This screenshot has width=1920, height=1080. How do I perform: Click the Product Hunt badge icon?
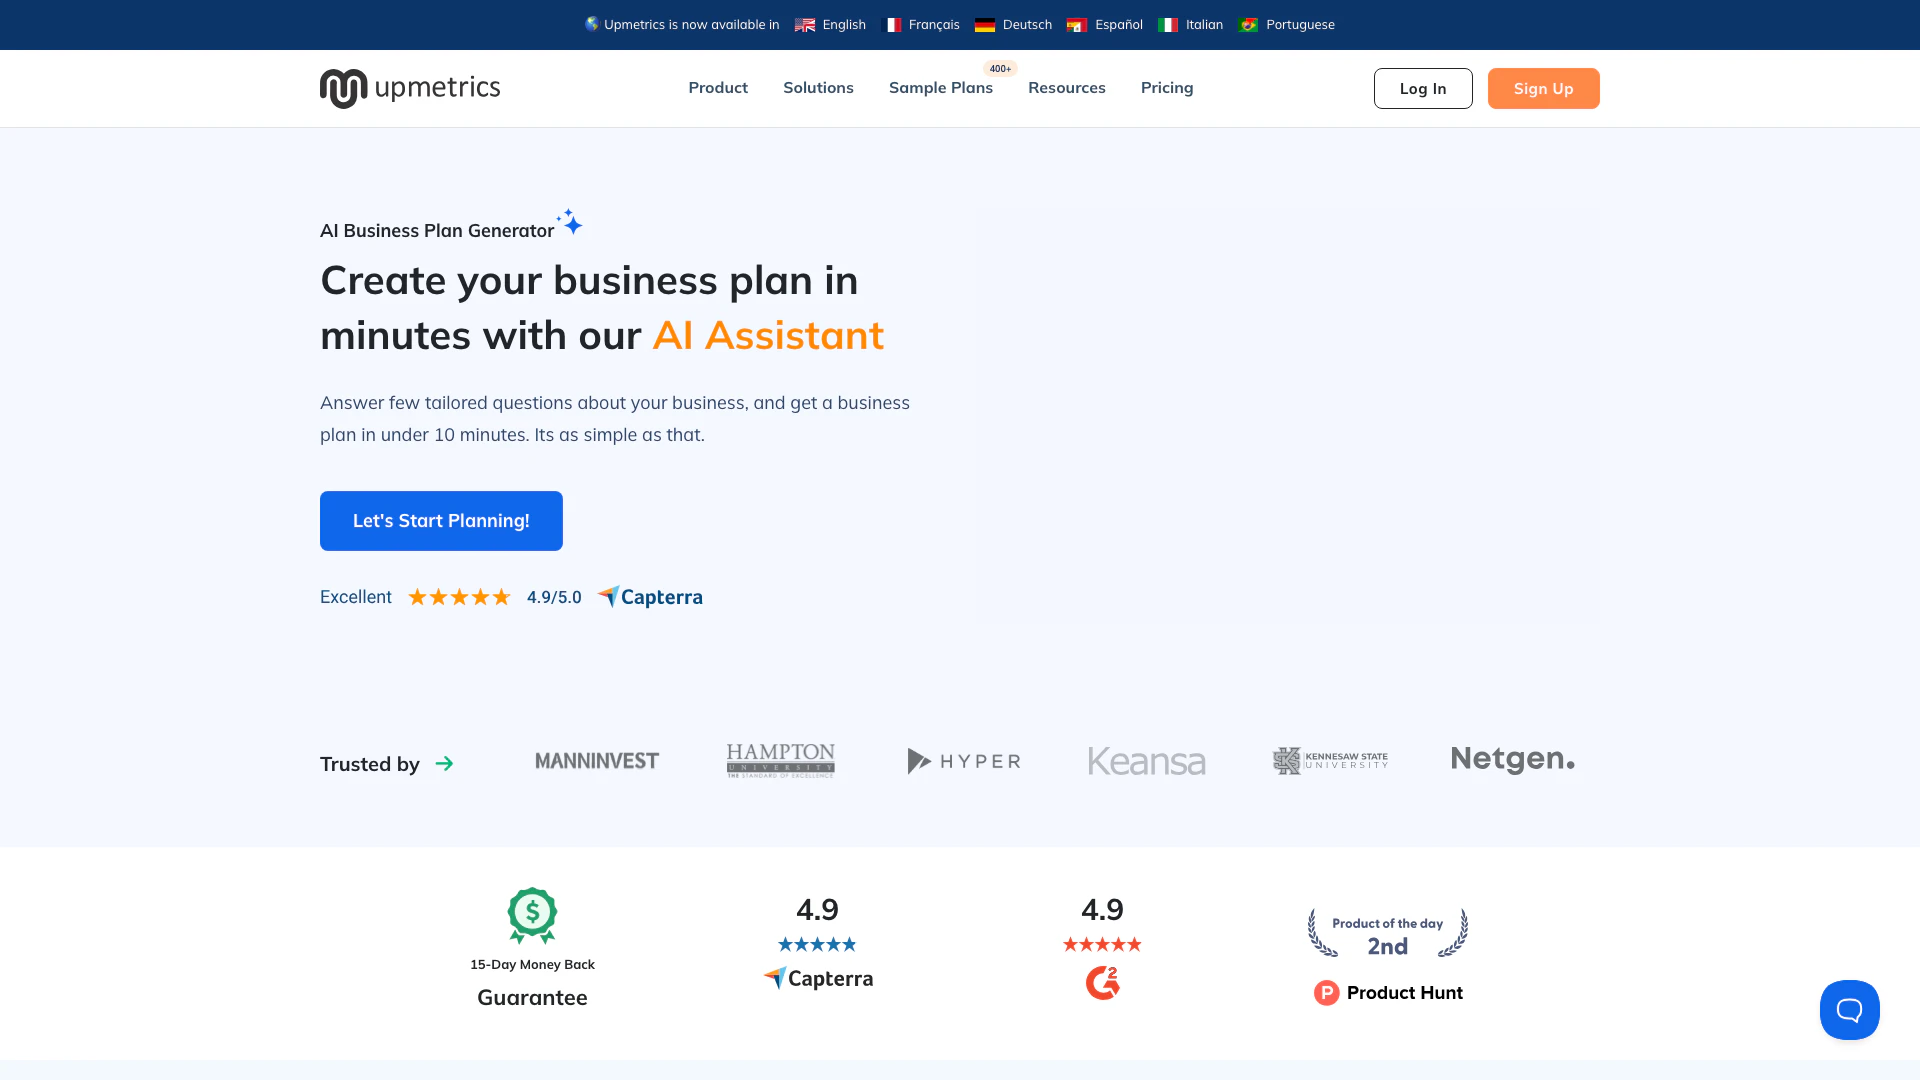click(1326, 993)
